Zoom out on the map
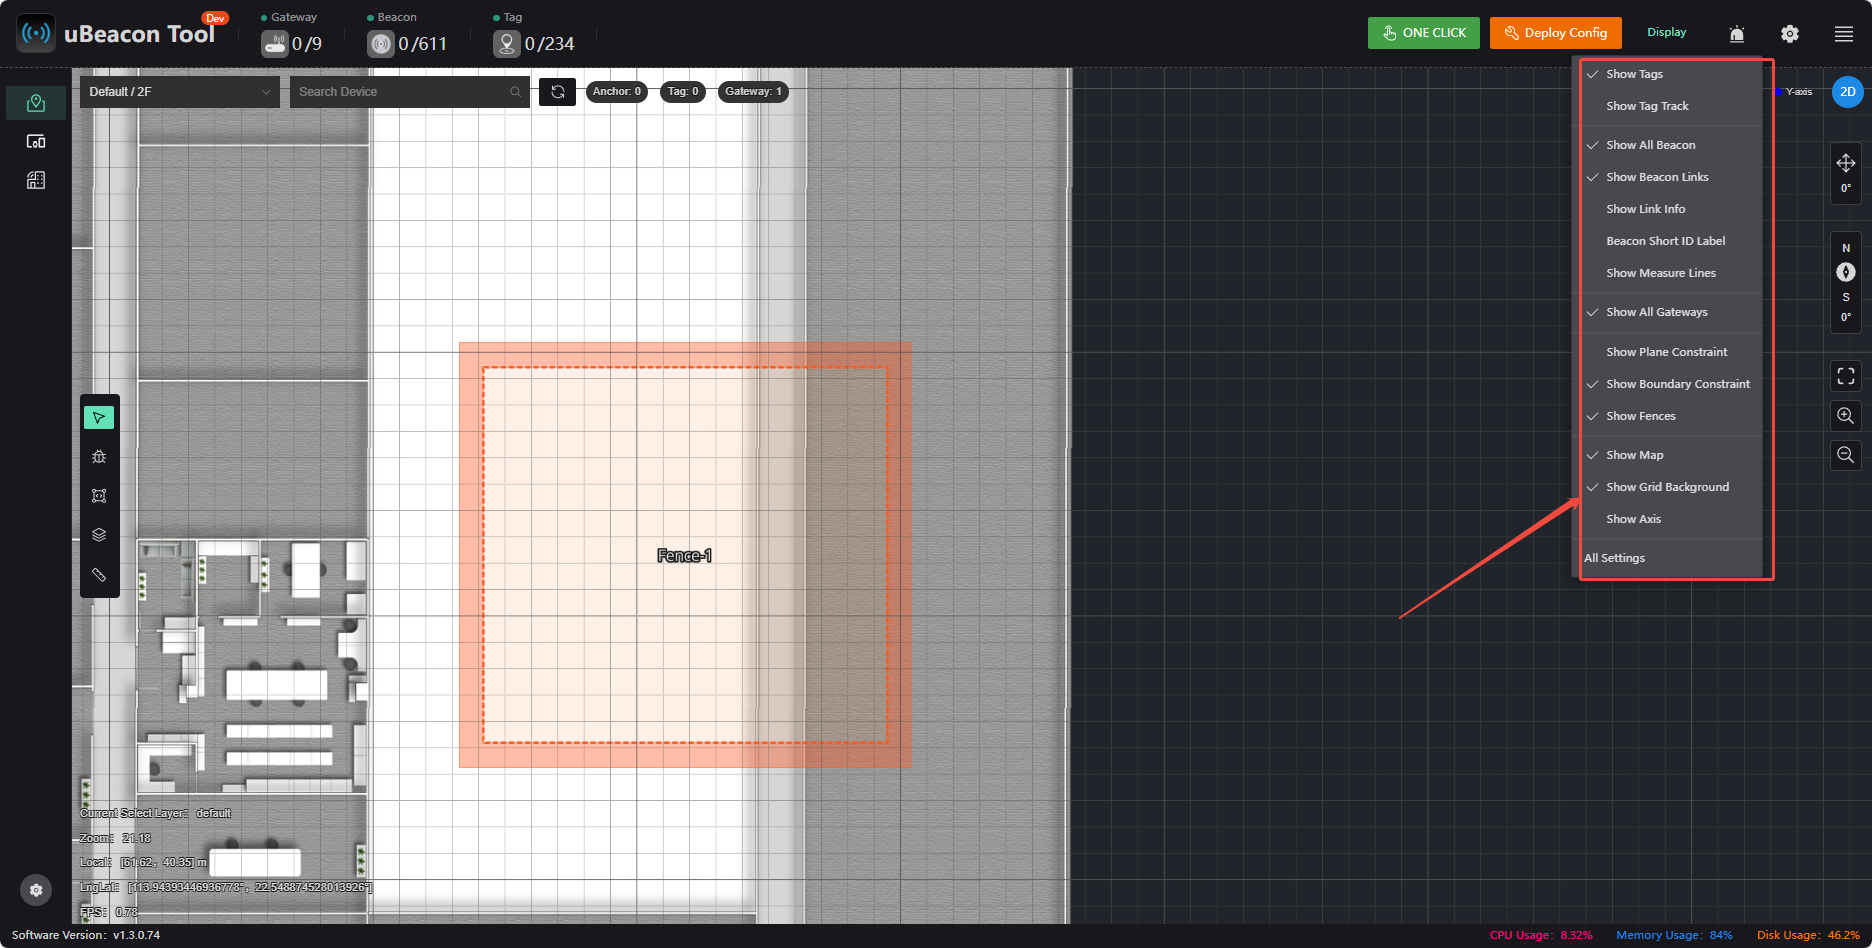Image resolution: width=1872 pixels, height=948 pixels. click(x=1846, y=454)
